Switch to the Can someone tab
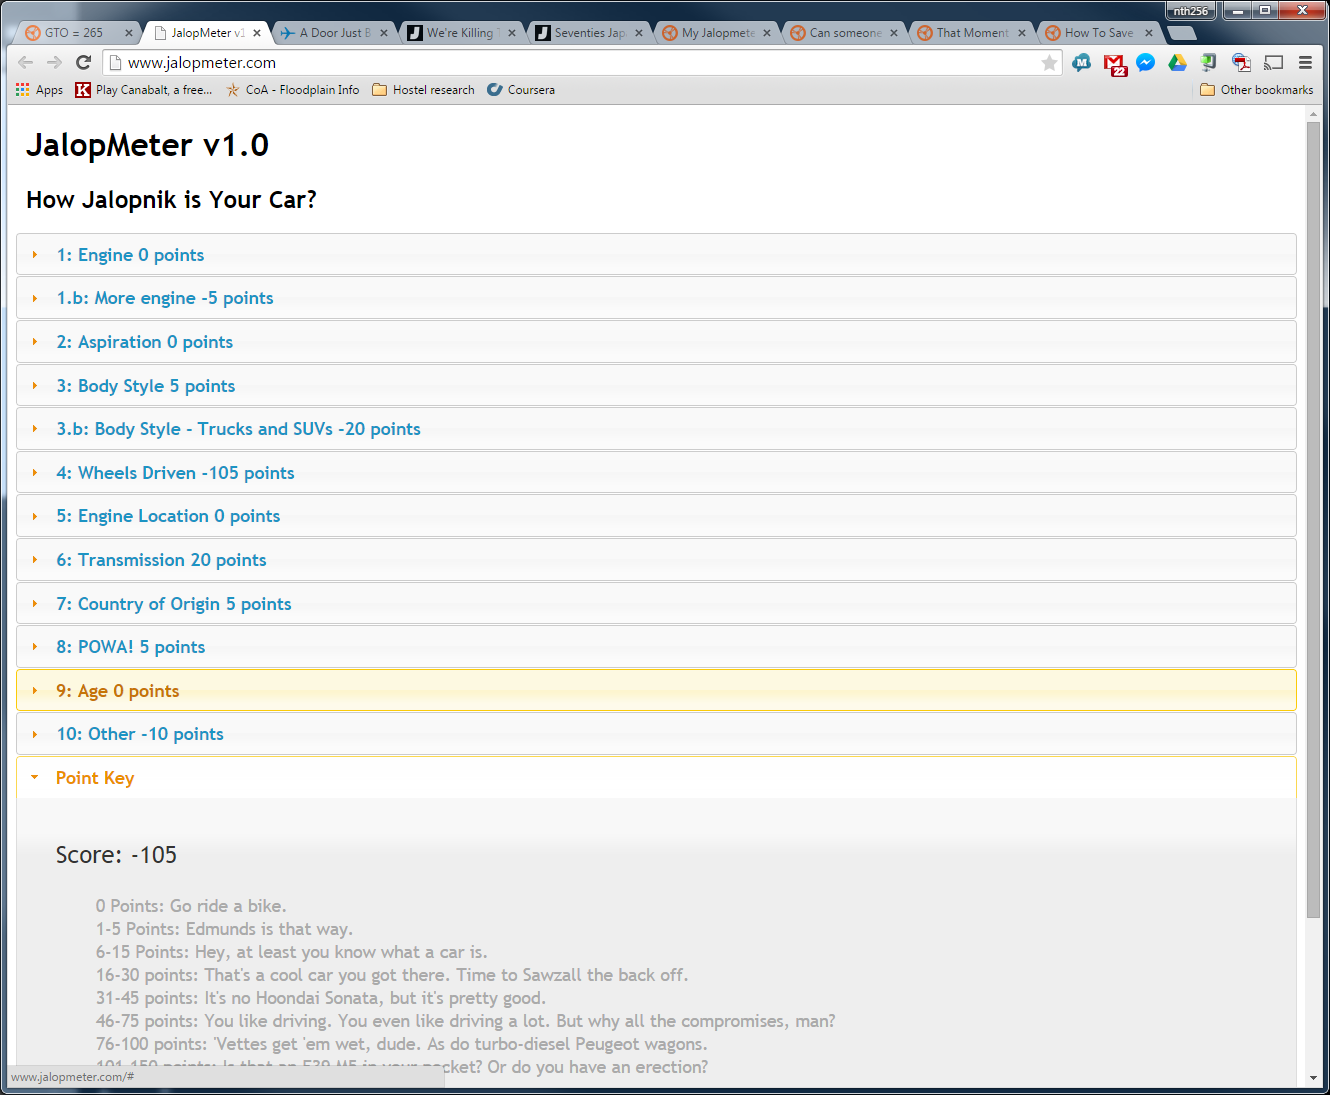 click(x=844, y=33)
